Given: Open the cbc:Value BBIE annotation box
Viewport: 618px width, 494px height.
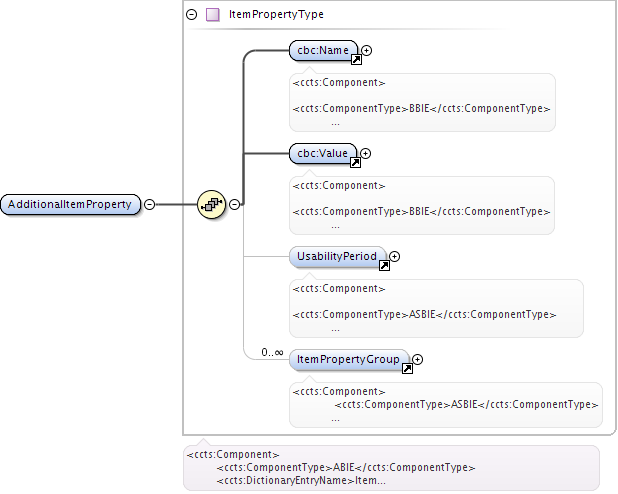Looking at the screenshot, I should coord(422,205).
